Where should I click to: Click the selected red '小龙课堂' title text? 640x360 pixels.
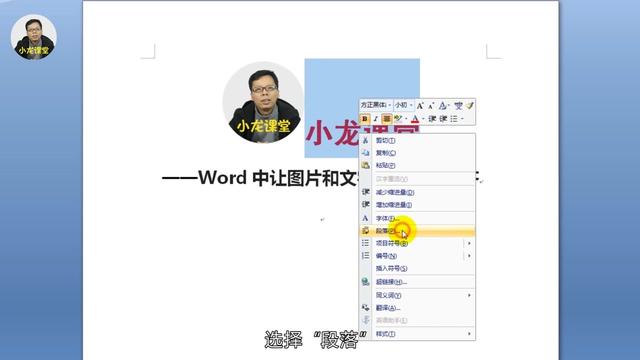tap(333, 134)
